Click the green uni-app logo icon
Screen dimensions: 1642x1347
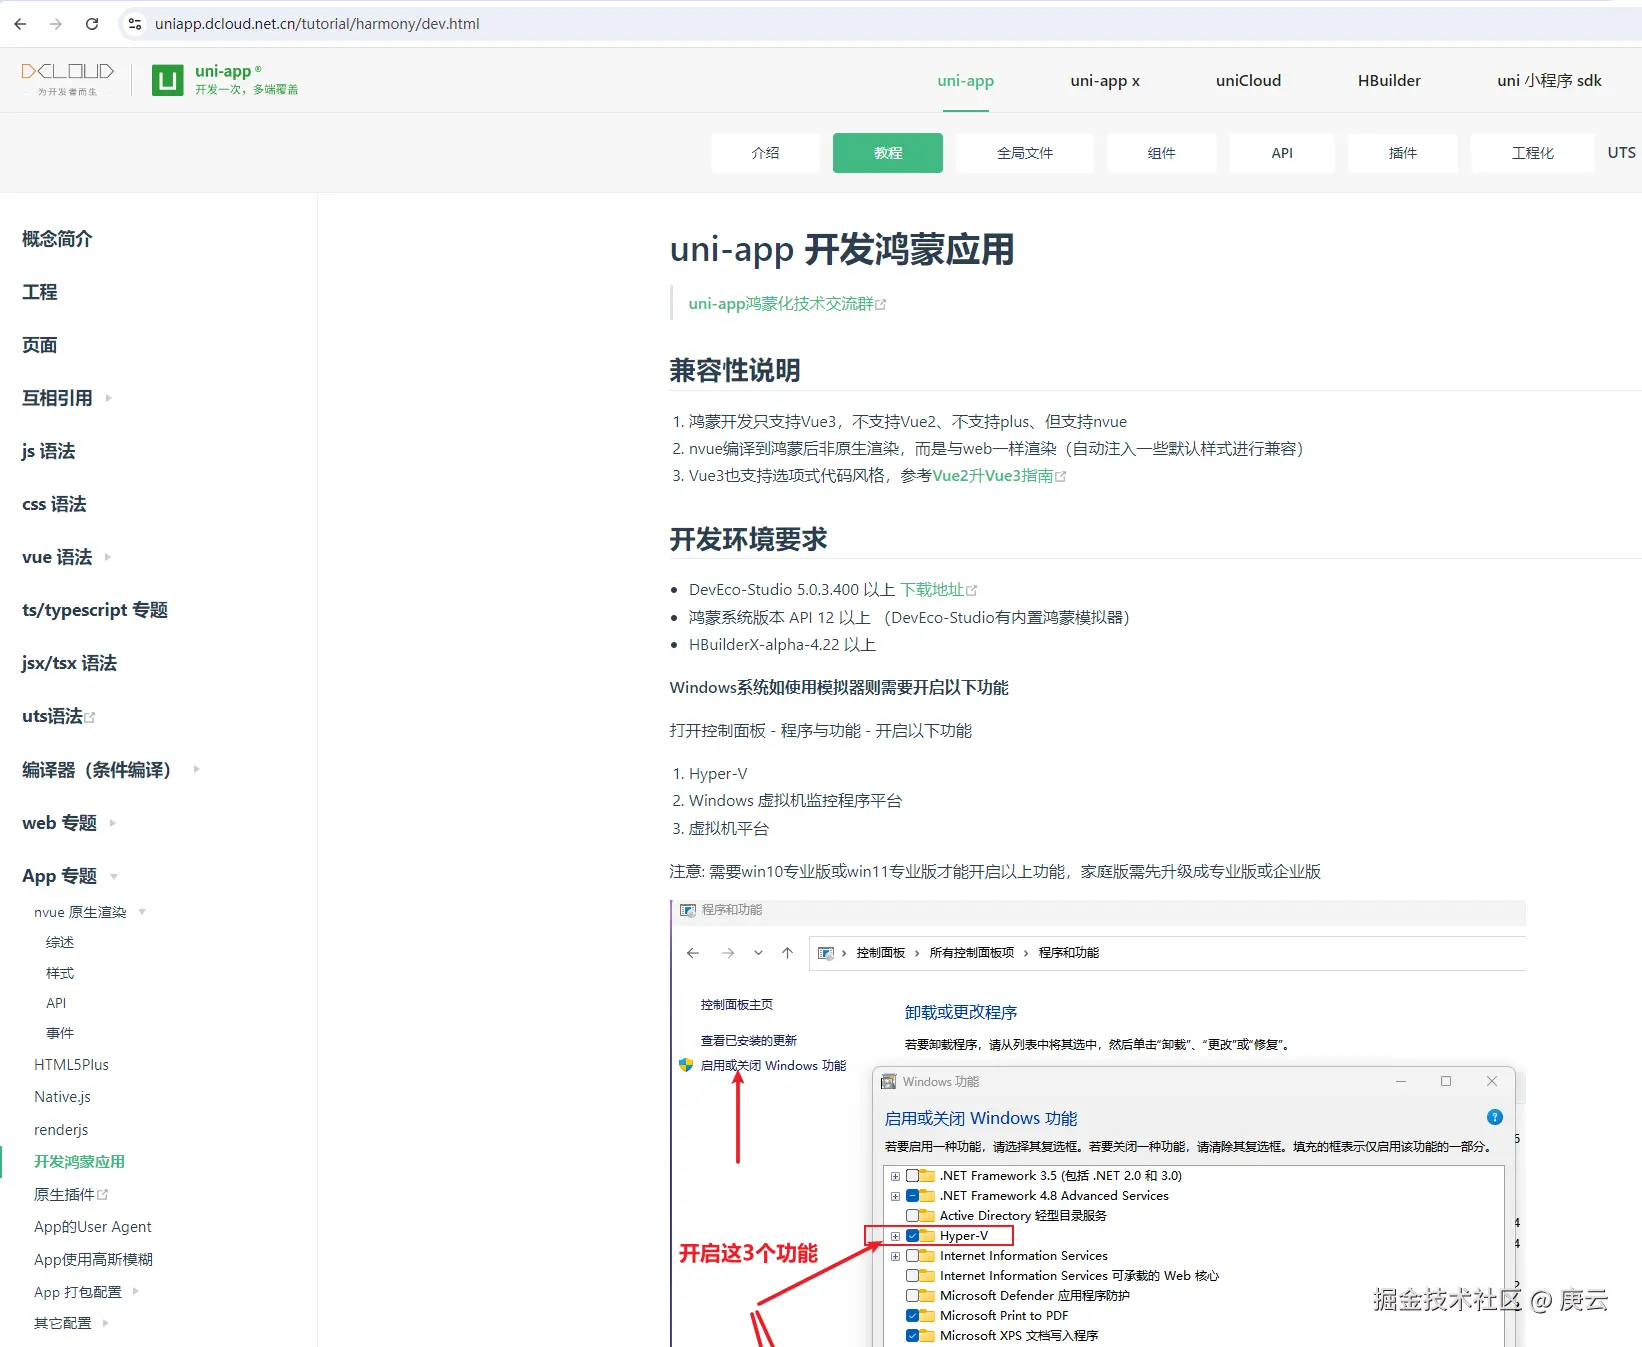168,80
